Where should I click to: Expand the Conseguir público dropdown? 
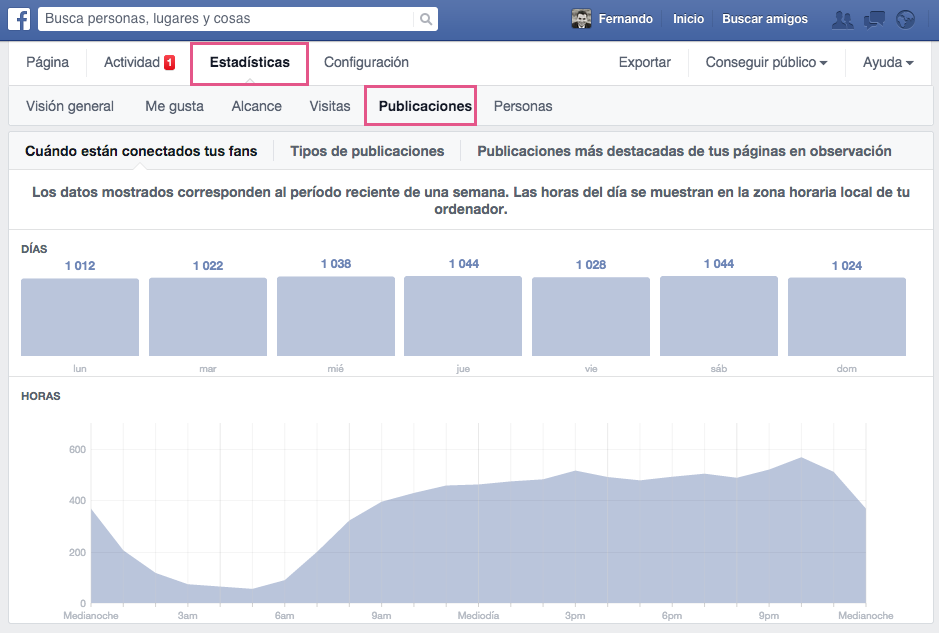pos(766,62)
